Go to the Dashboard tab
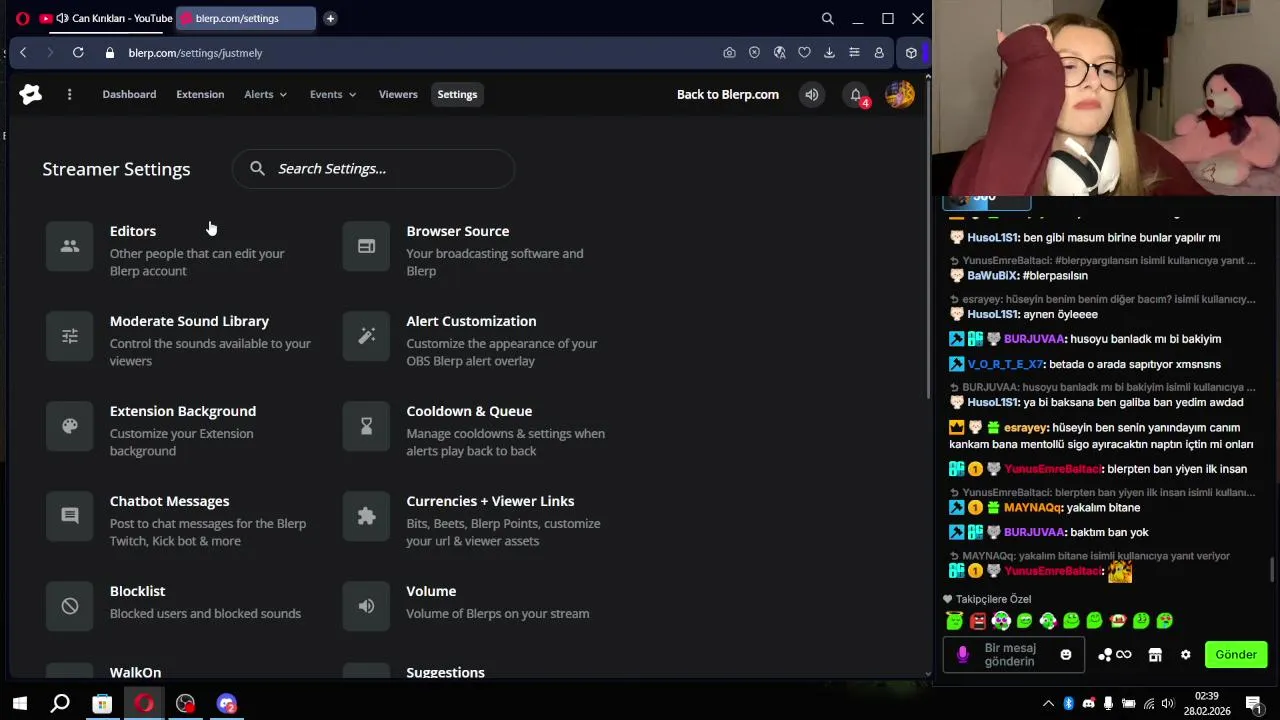 (129, 94)
